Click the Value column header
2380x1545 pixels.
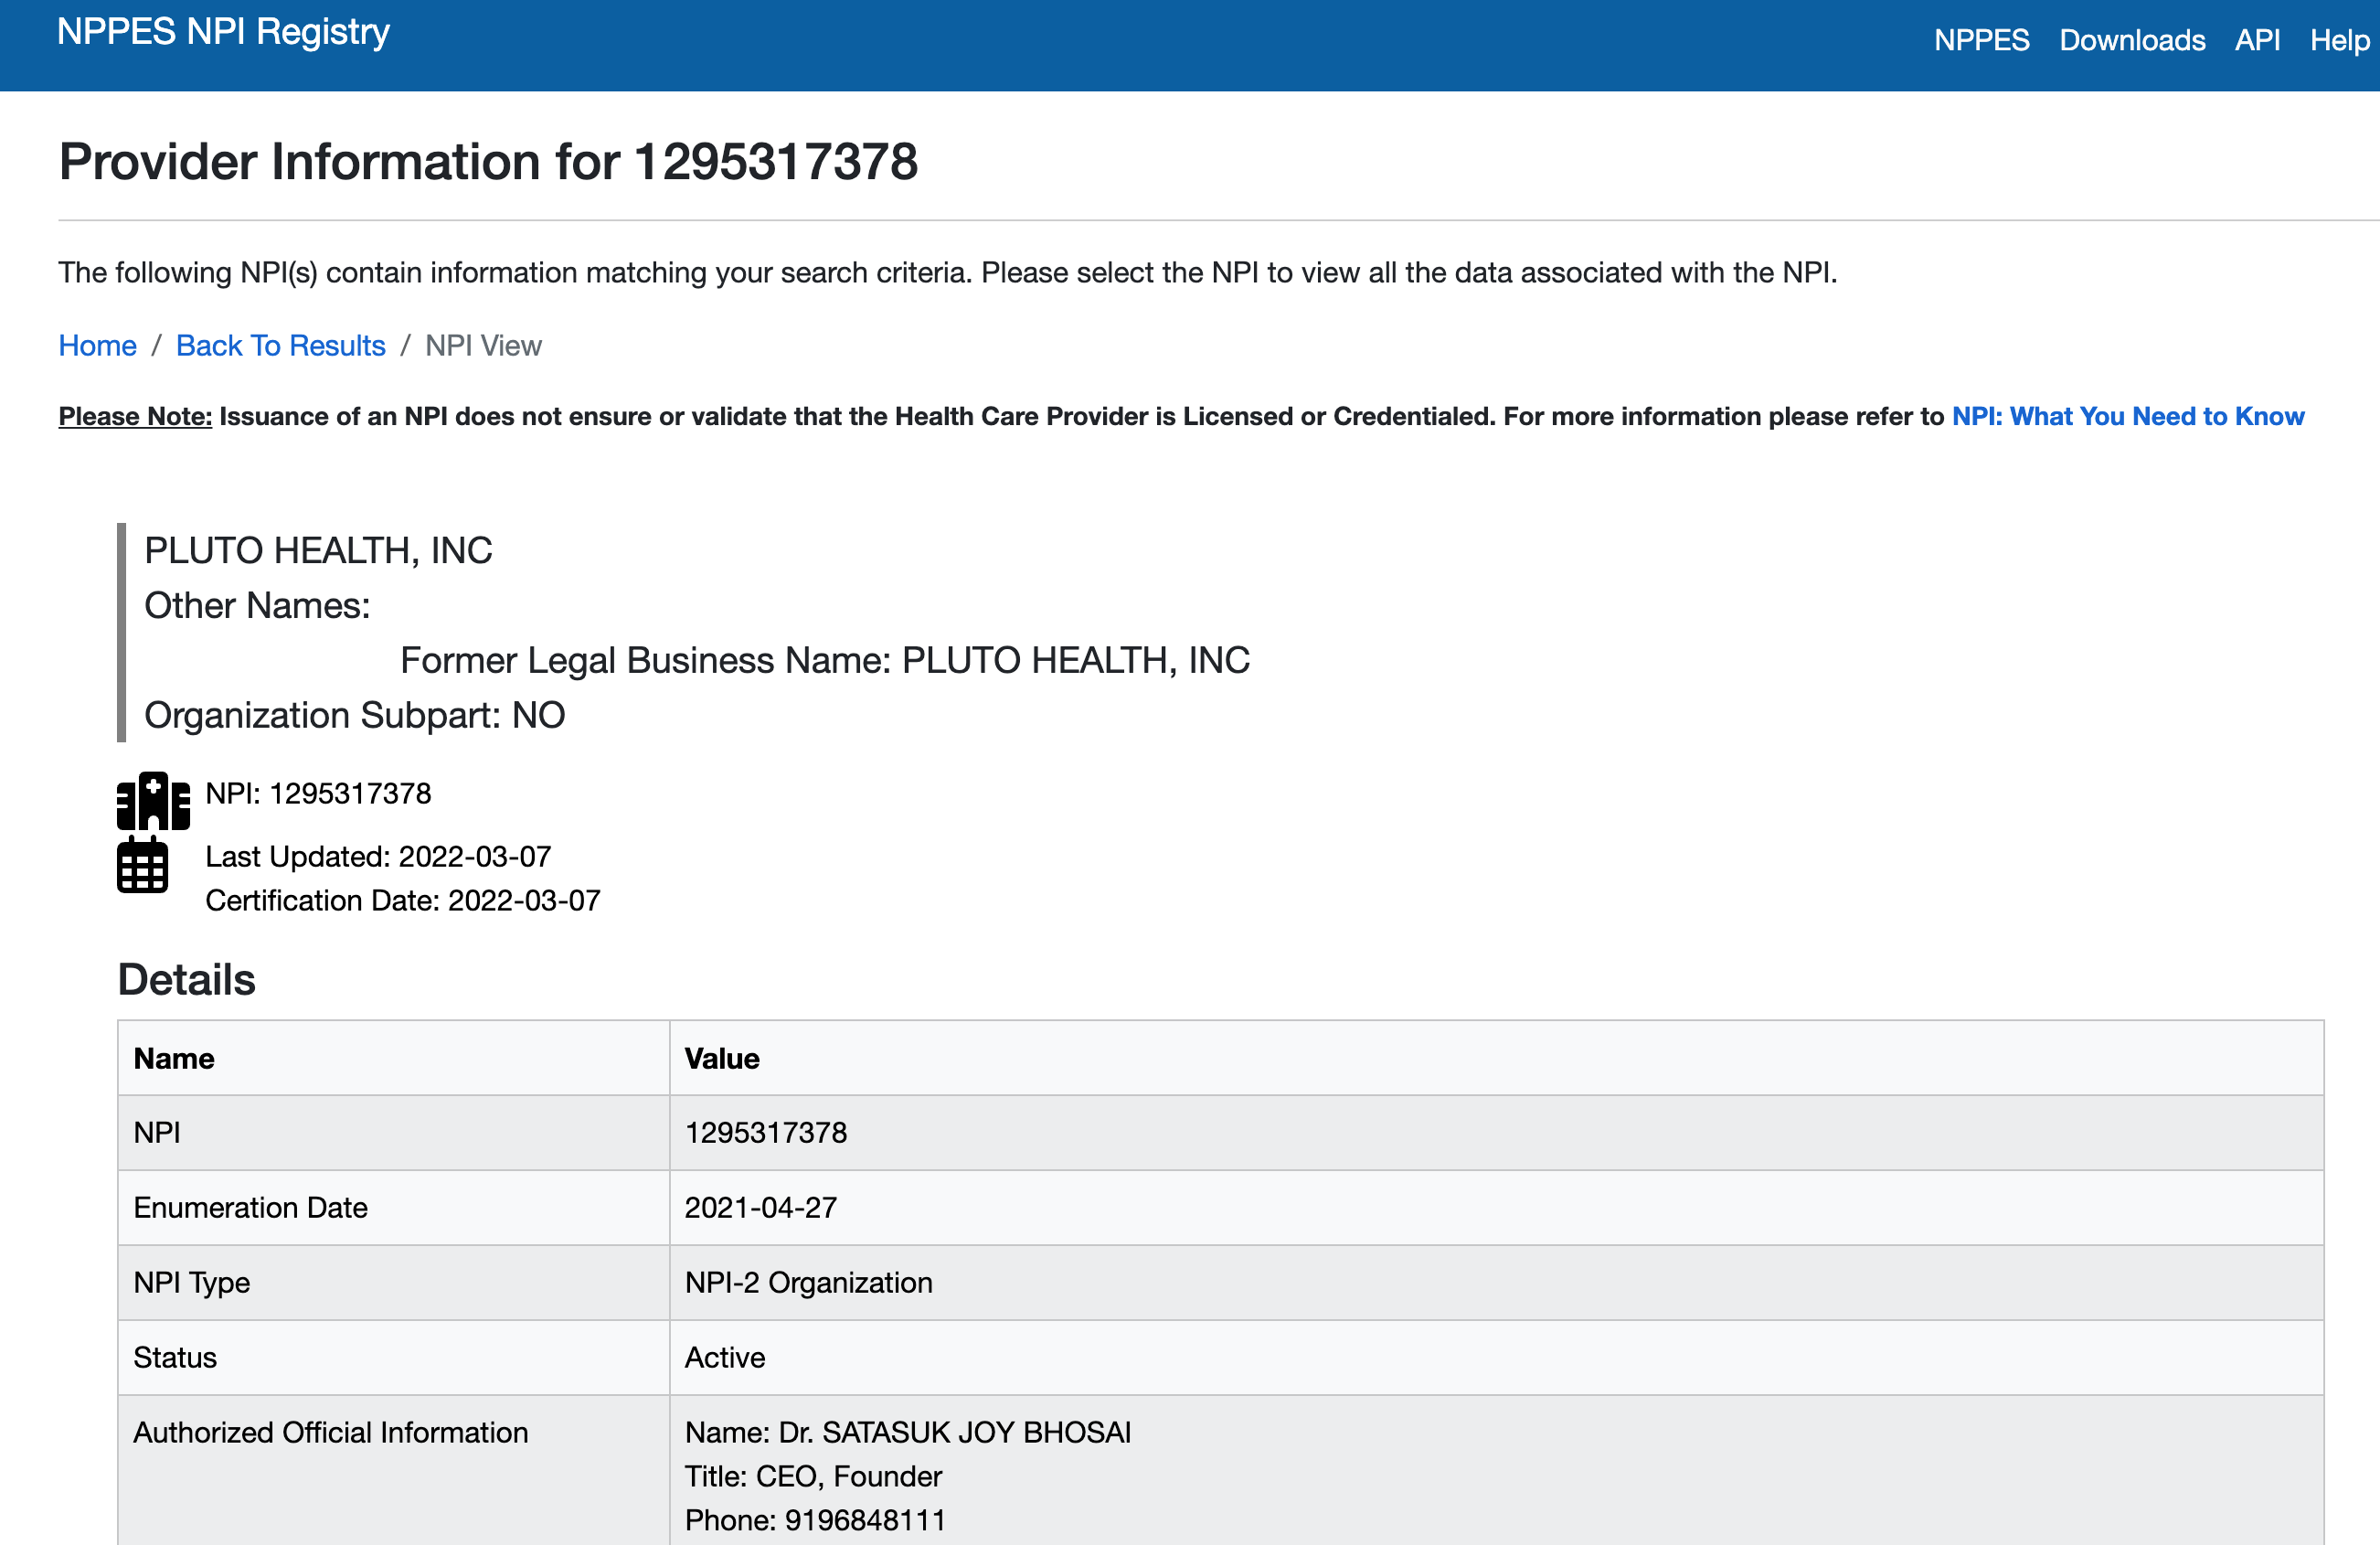[722, 1058]
